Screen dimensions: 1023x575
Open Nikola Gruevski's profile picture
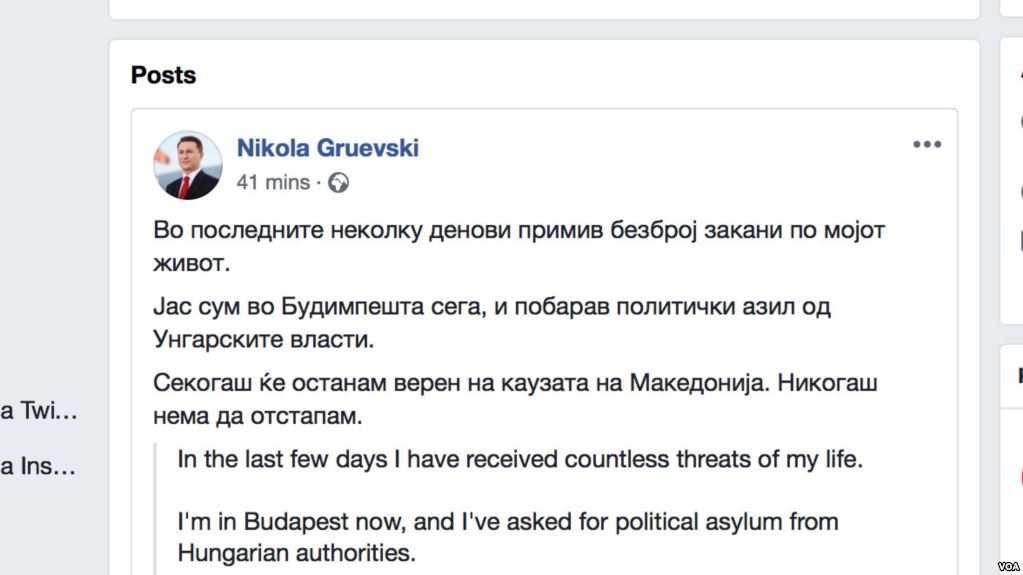click(187, 165)
